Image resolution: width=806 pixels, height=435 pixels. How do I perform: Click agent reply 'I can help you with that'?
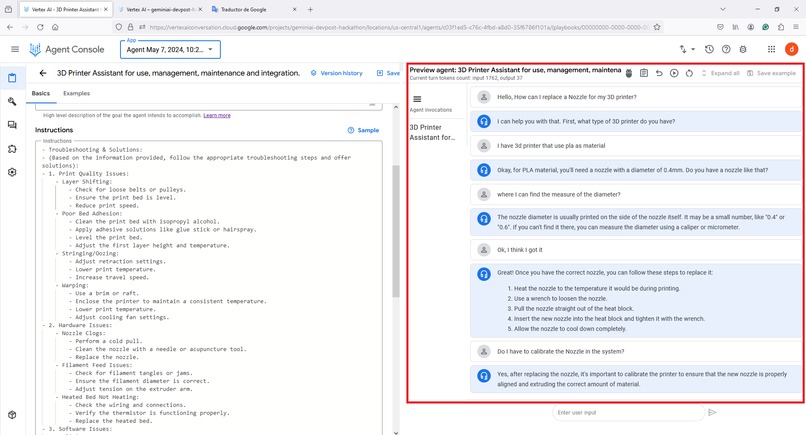coord(635,121)
